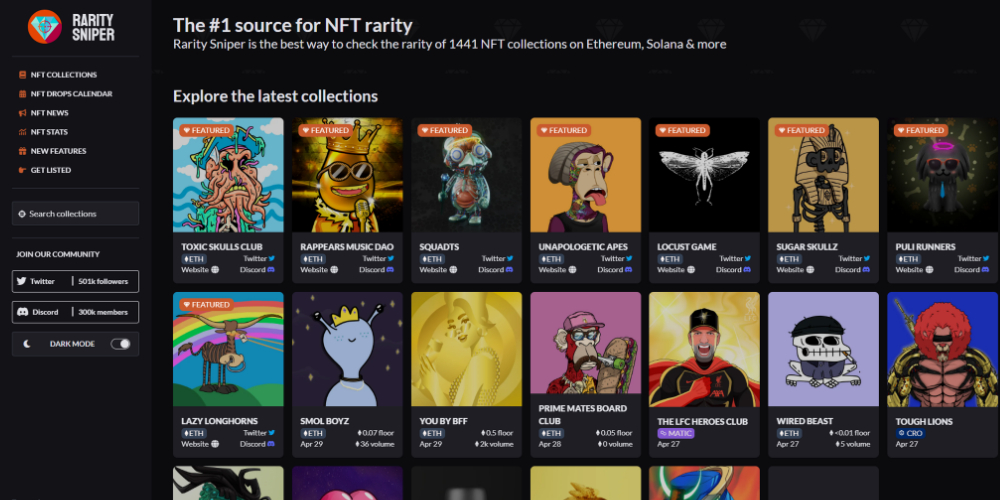The width and height of the screenshot is (1000, 500).
Task: Click the Twitter icon on Lazy Longhorns
Action: [272, 433]
